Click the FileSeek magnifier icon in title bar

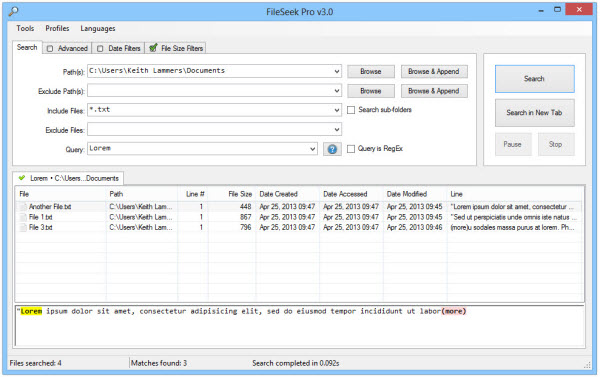pyautogui.click(x=13, y=11)
